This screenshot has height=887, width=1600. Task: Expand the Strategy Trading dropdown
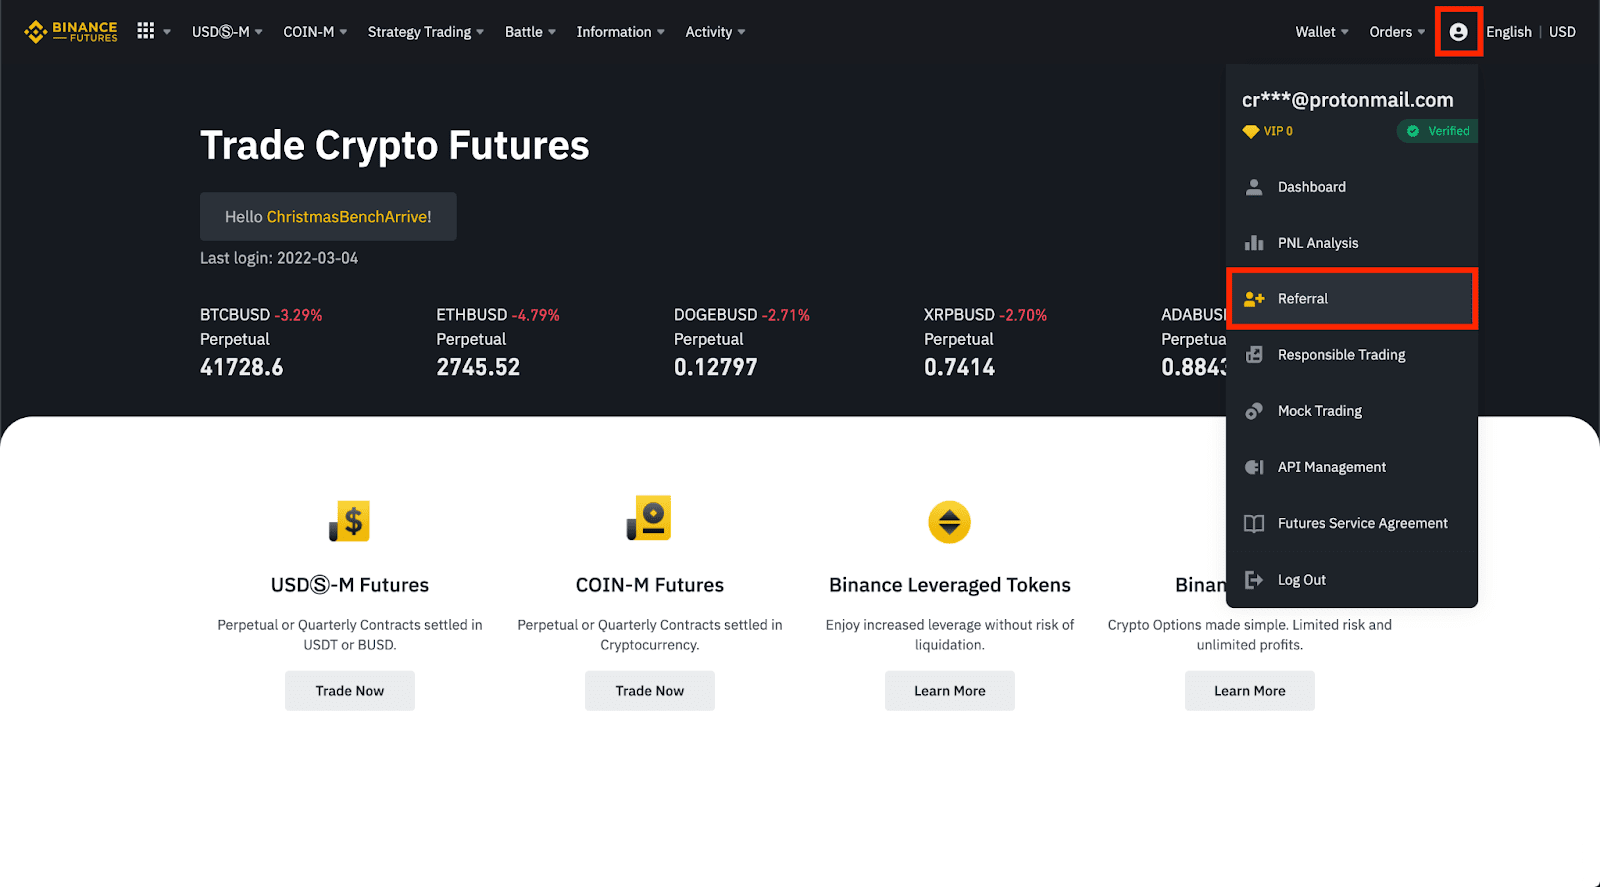coord(425,32)
